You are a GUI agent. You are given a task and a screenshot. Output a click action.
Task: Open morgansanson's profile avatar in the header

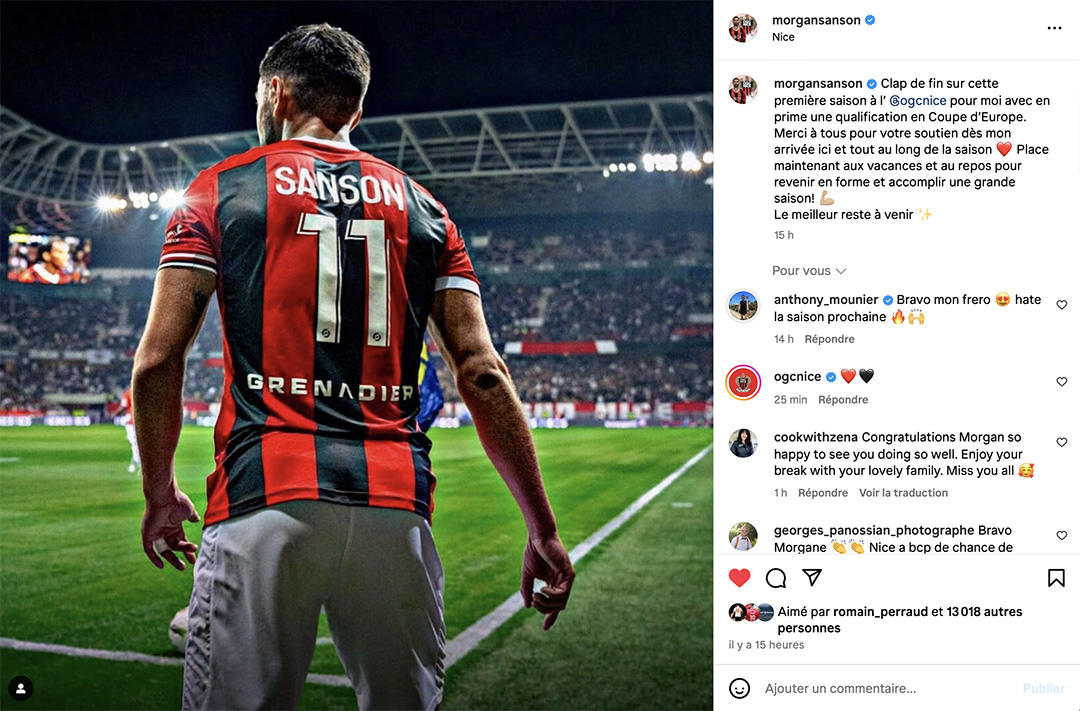click(x=743, y=28)
